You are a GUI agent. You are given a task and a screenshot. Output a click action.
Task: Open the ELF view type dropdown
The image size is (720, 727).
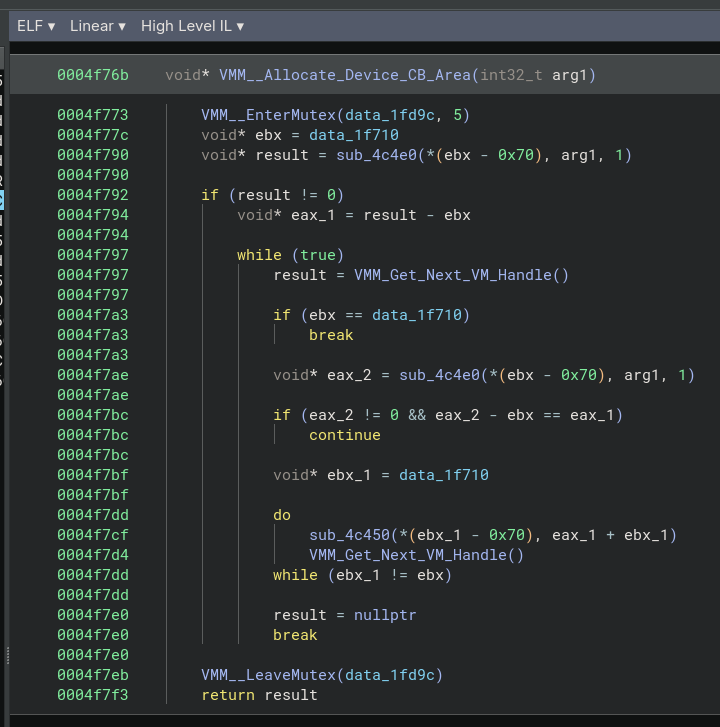click(x=35, y=26)
